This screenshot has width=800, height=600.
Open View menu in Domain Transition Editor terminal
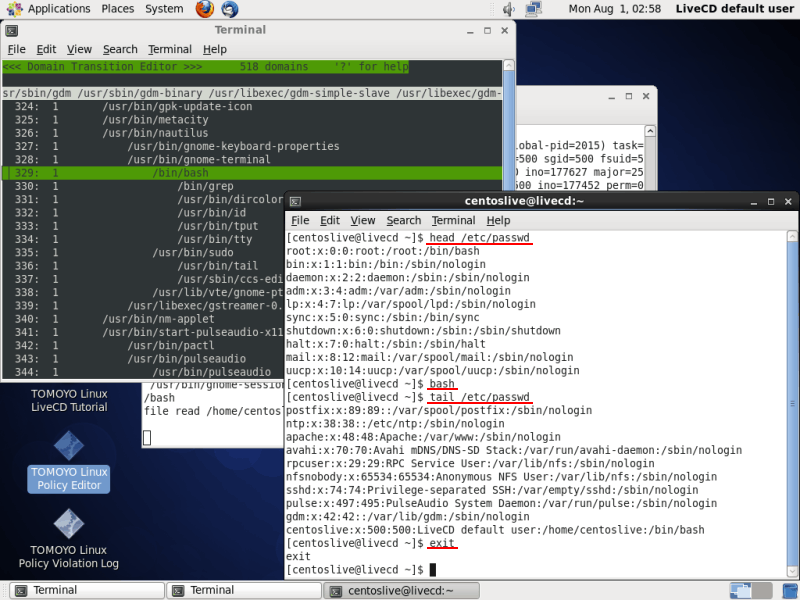[79, 49]
